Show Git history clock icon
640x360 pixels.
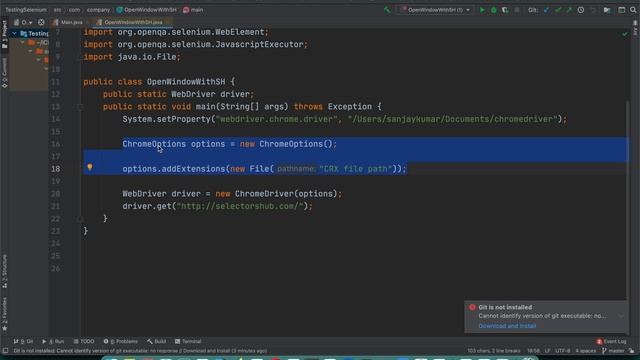[581, 10]
